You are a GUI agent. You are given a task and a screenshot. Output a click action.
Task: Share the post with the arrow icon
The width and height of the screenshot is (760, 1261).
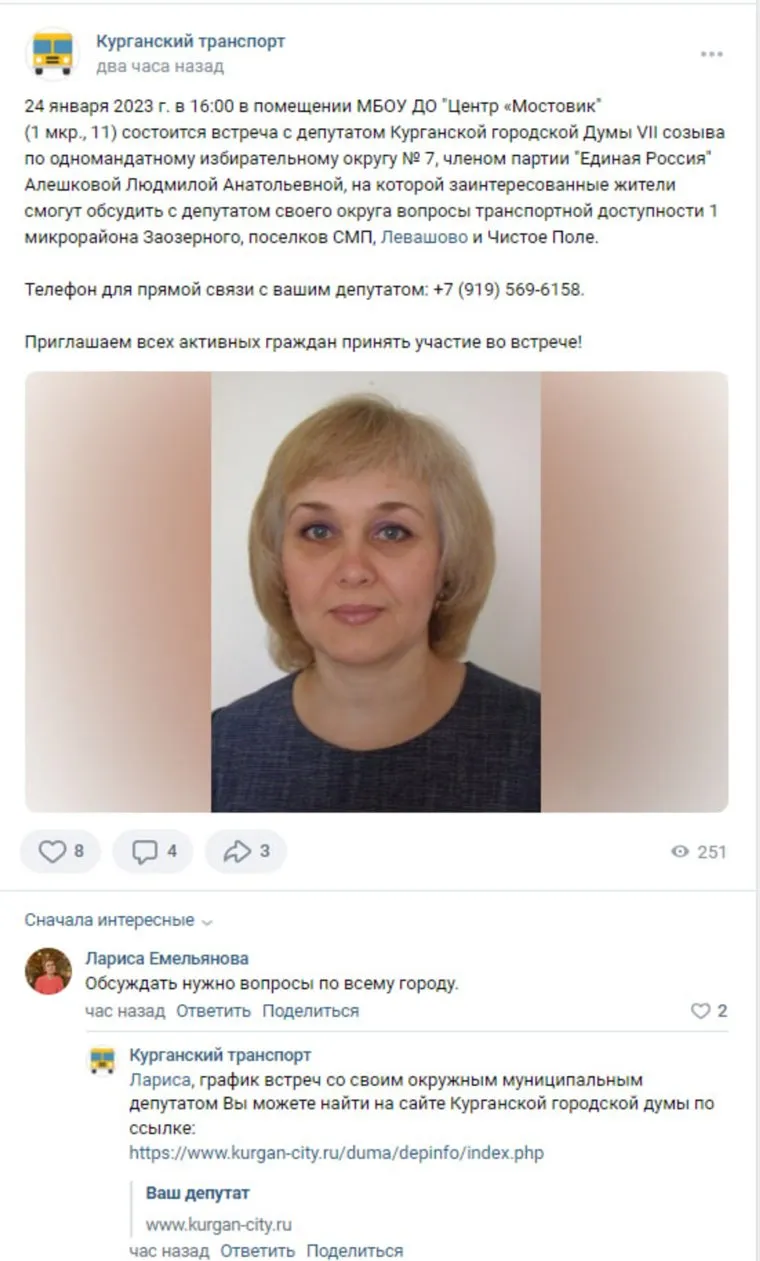[246, 851]
